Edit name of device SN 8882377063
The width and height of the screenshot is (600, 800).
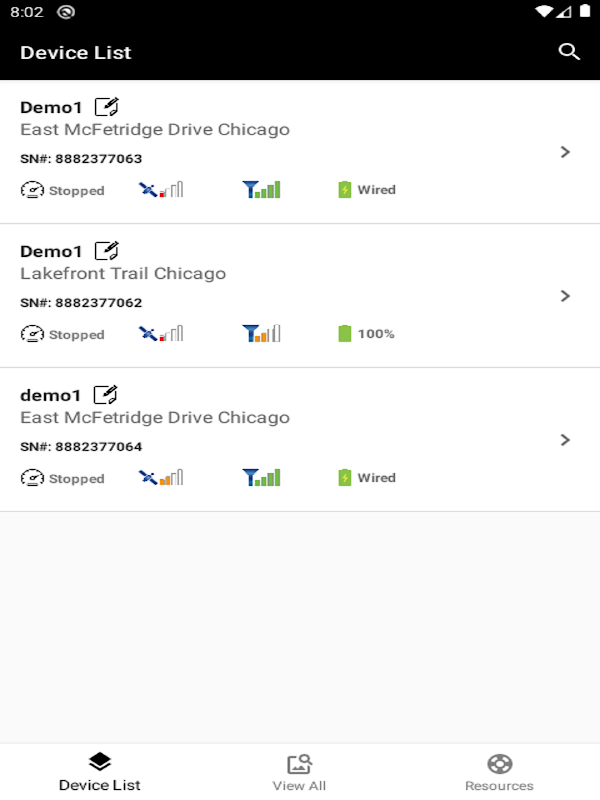click(107, 107)
